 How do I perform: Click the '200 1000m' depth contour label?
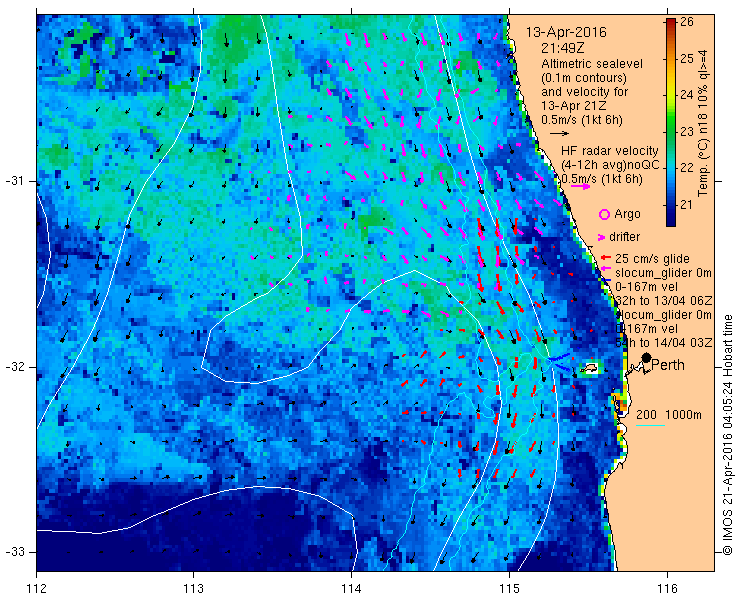click(669, 415)
